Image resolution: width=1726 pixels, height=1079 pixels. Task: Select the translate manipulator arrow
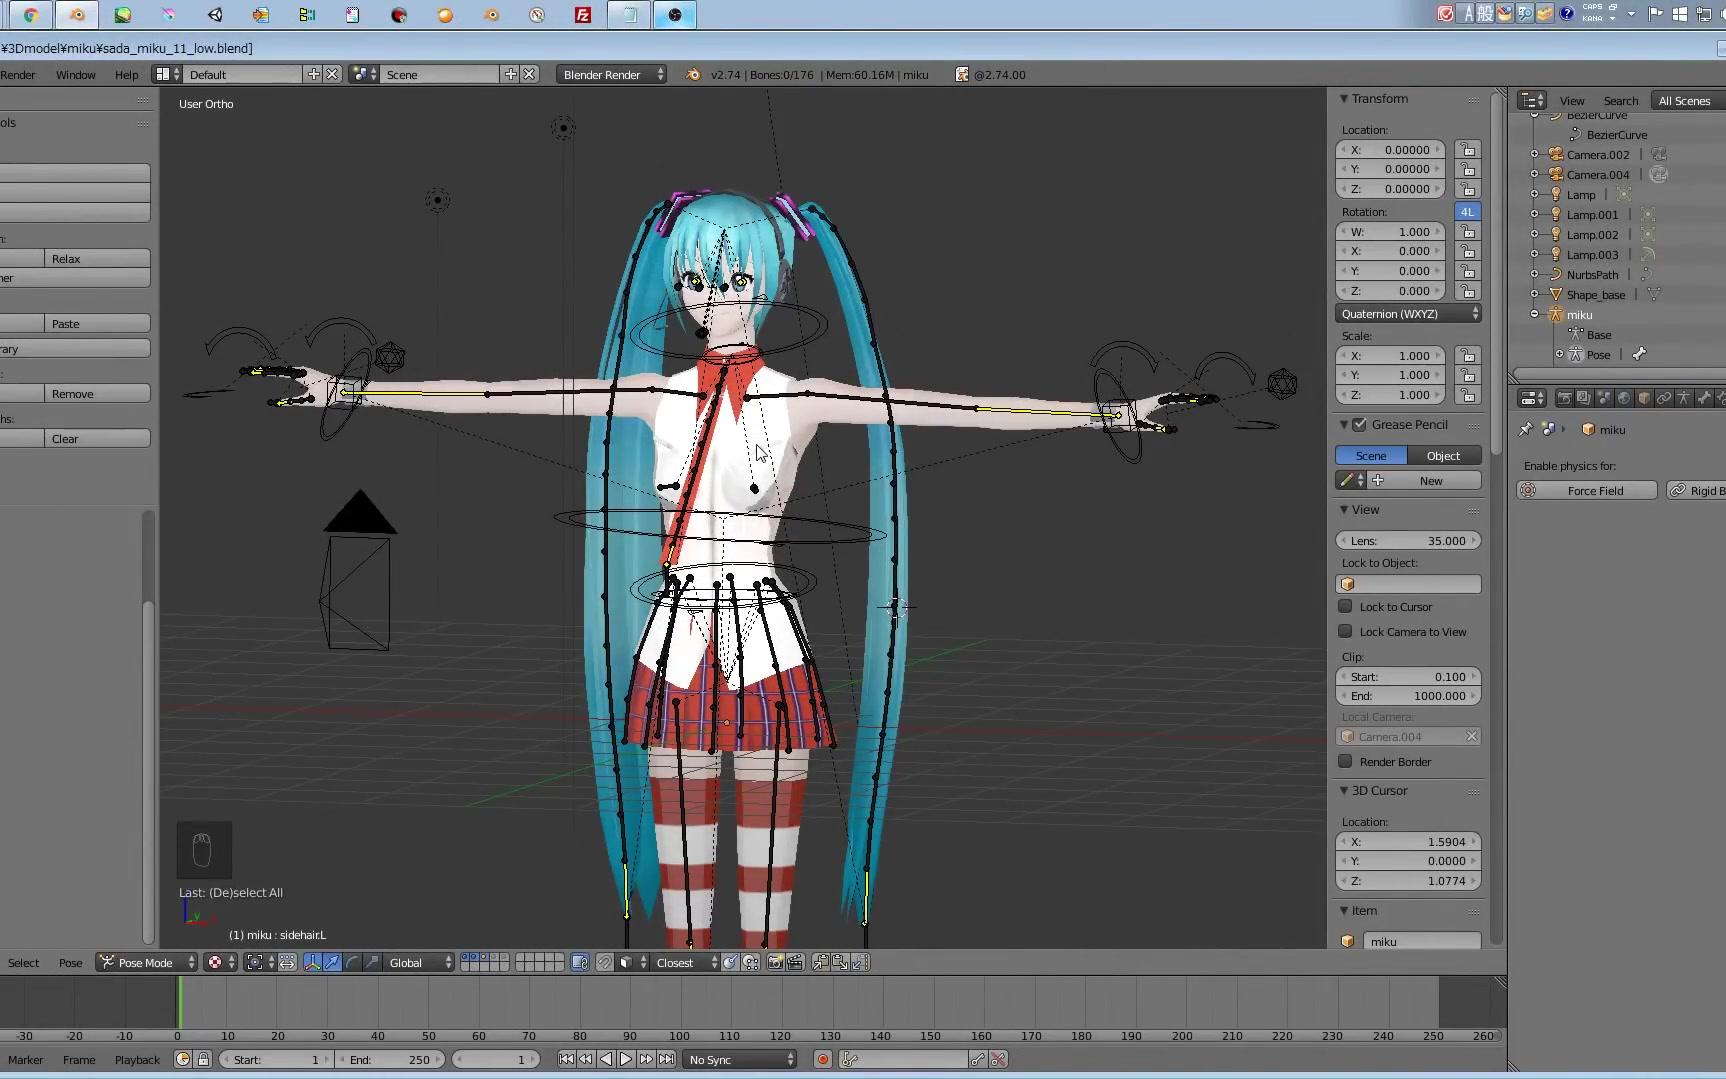click(x=332, y=962)
